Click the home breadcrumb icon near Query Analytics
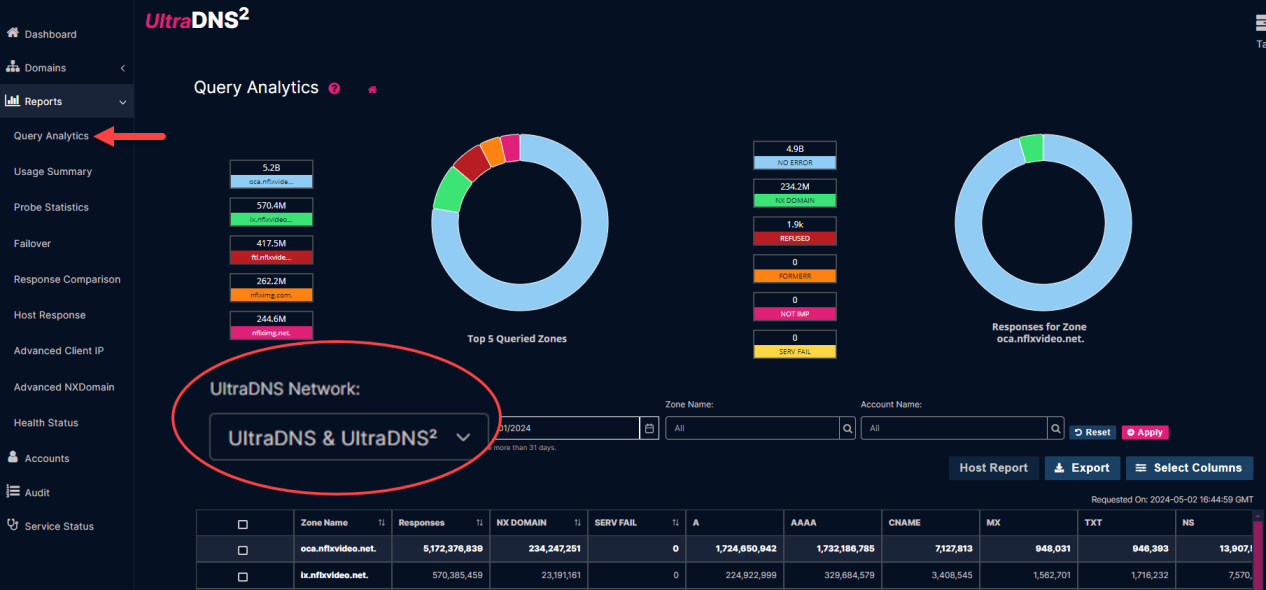The height and width of the screenshot is (590, 1266). tap(371, 89)
